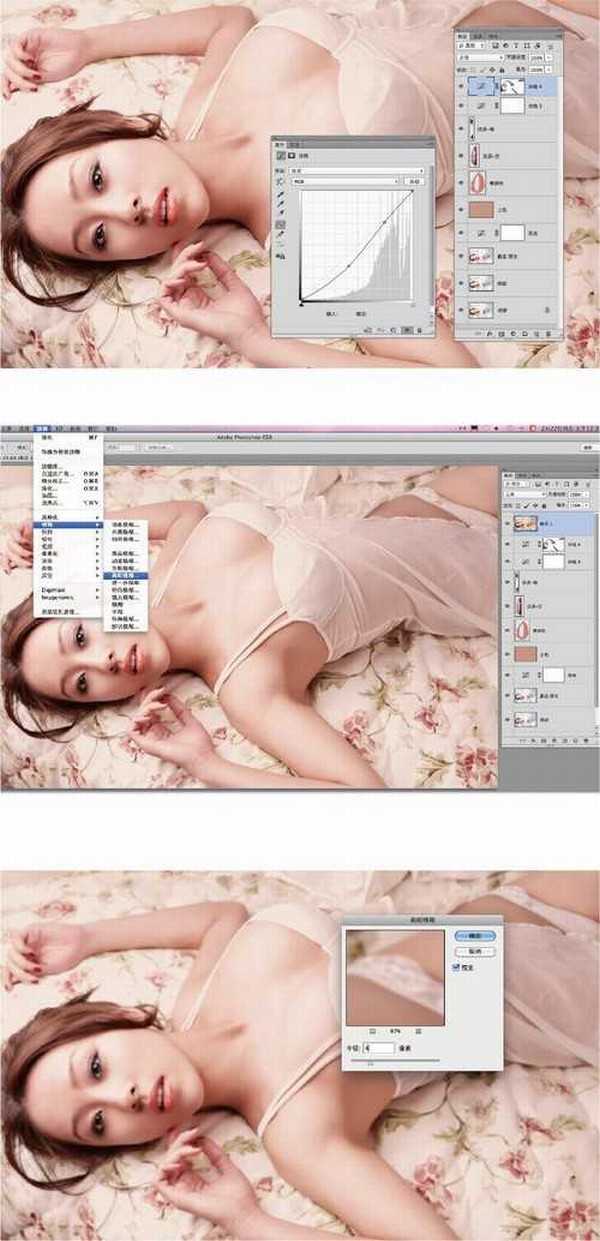Open the layer blend mode dropdown
The width and height of the screenshot is (600, 1241).
point(480,58)
